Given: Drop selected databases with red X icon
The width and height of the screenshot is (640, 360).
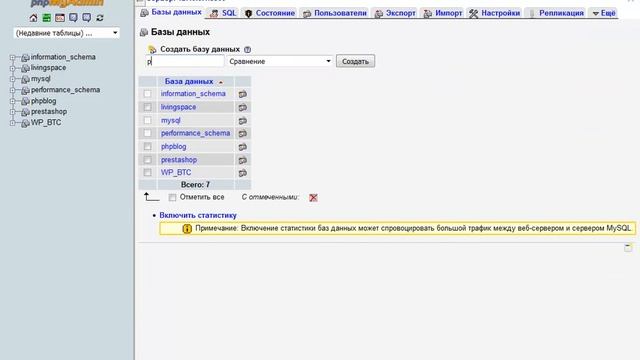Looking at the screenshot, I should pos(313,198).
